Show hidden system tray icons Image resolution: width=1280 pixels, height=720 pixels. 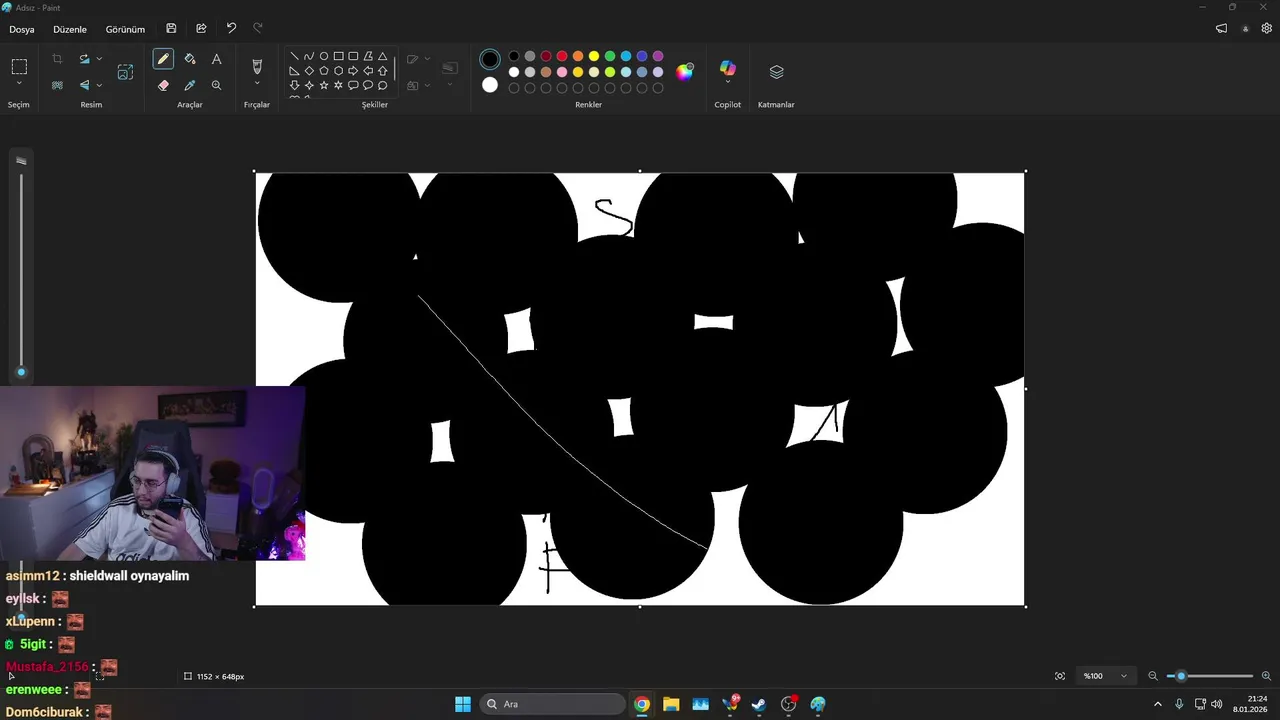[1158, 704]
